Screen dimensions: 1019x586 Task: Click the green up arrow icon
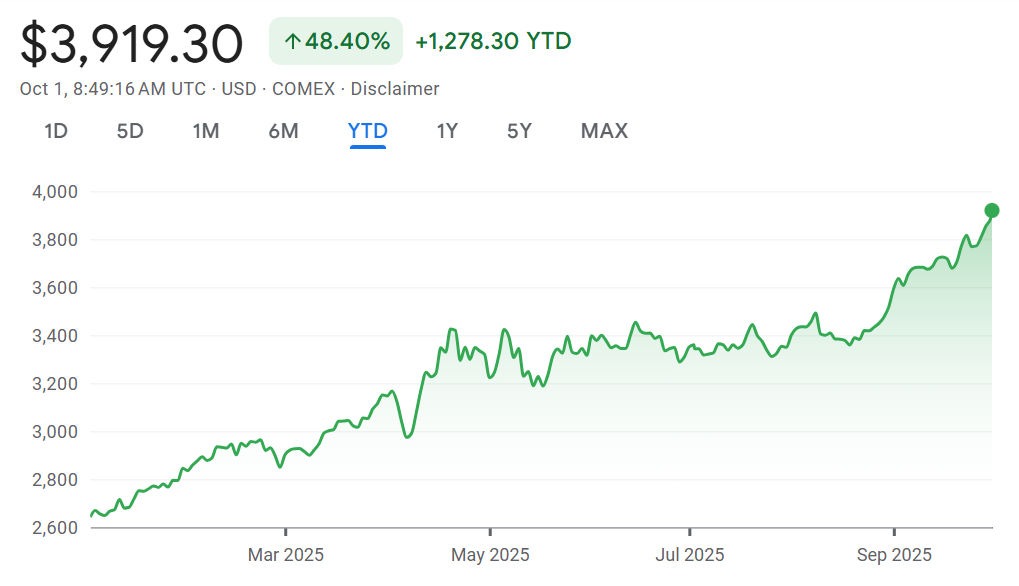tap(292, 42)
